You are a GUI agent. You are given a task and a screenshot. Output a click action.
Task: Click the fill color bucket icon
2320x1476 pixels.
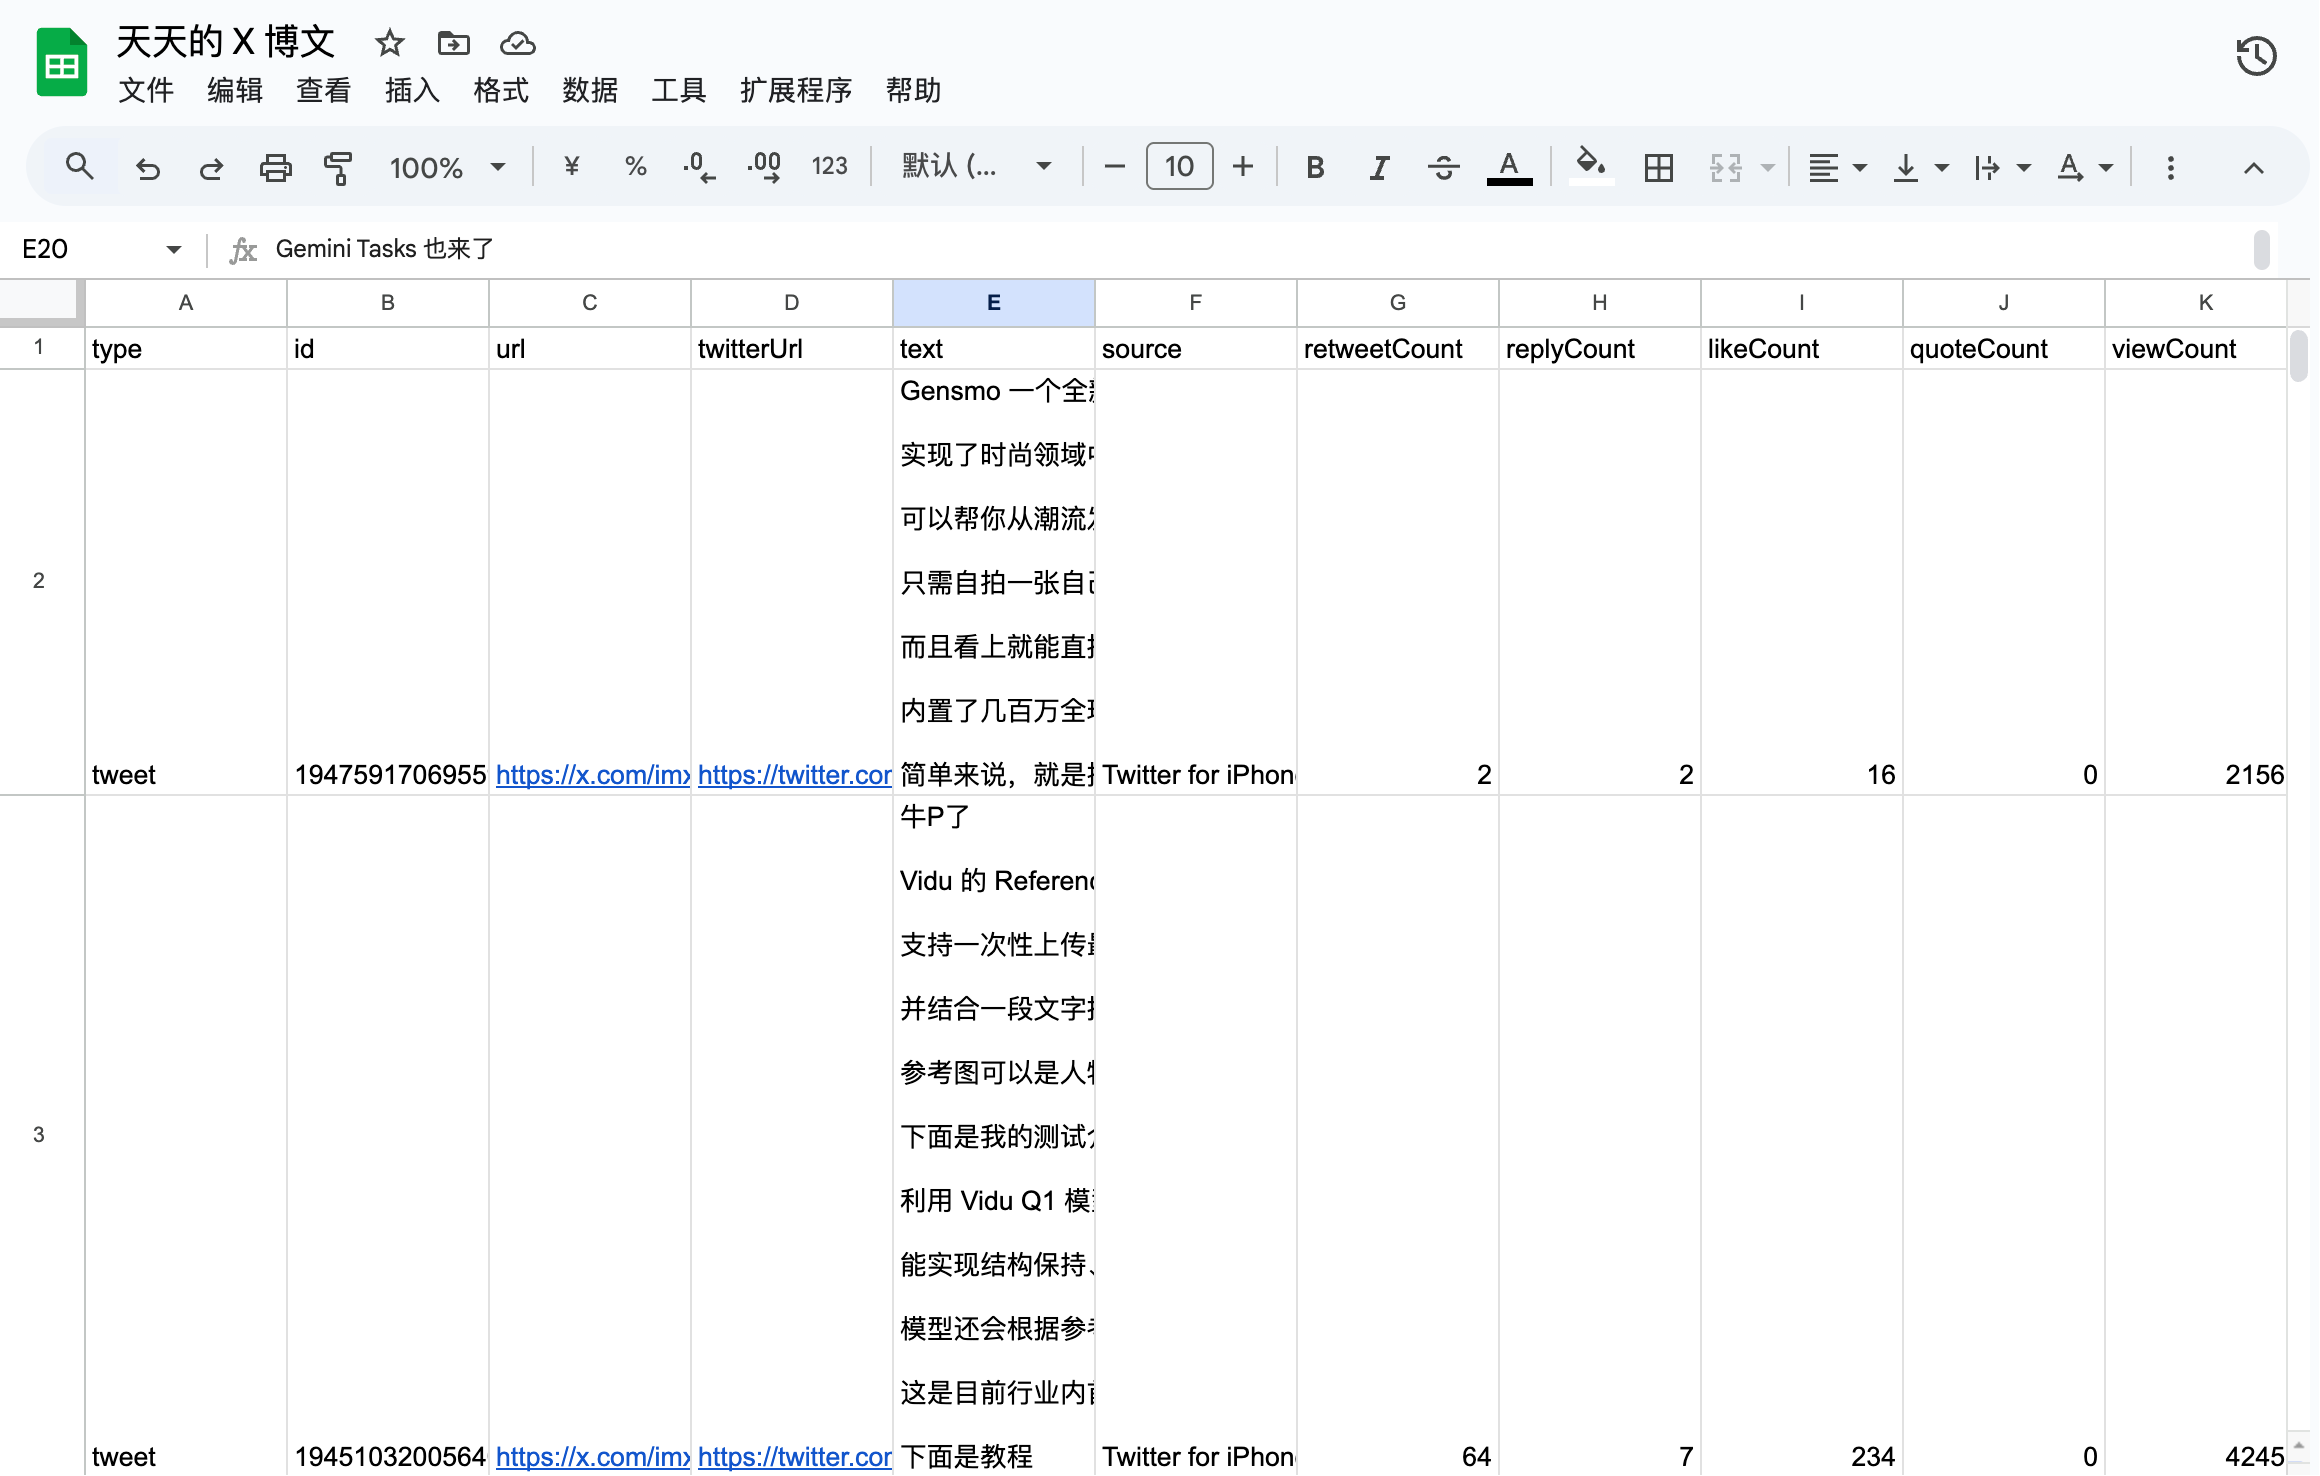coord(1591,165)
